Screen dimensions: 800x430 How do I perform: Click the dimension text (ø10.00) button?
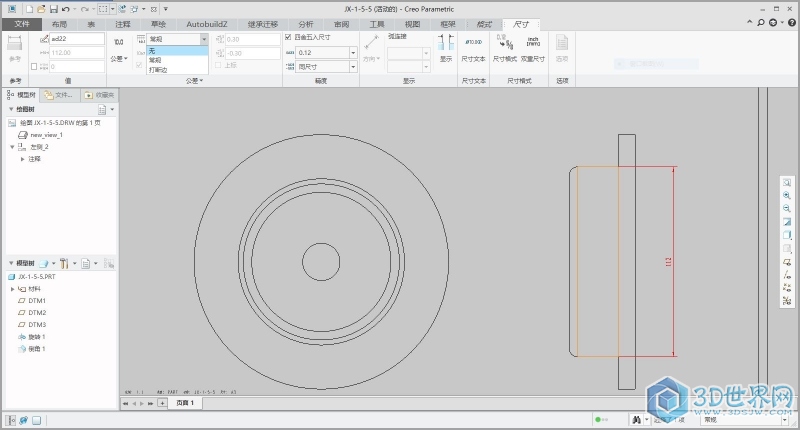[x=473, y=49]
